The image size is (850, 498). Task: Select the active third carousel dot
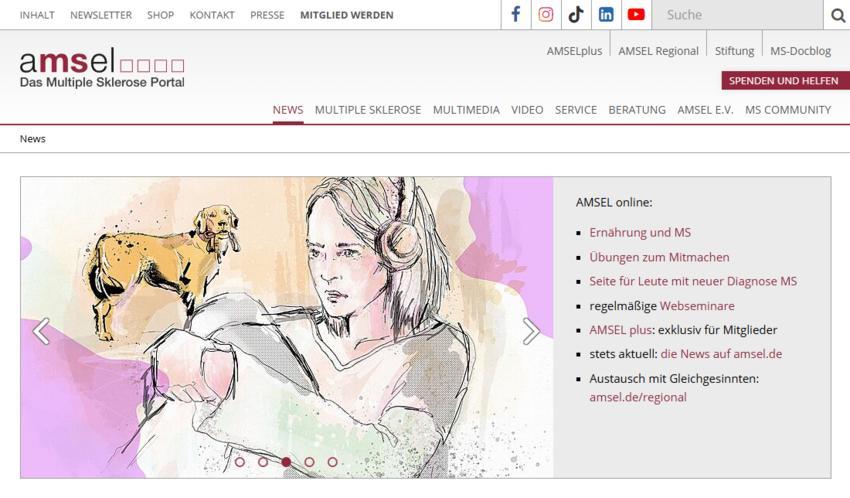click(x=286, y=462)
